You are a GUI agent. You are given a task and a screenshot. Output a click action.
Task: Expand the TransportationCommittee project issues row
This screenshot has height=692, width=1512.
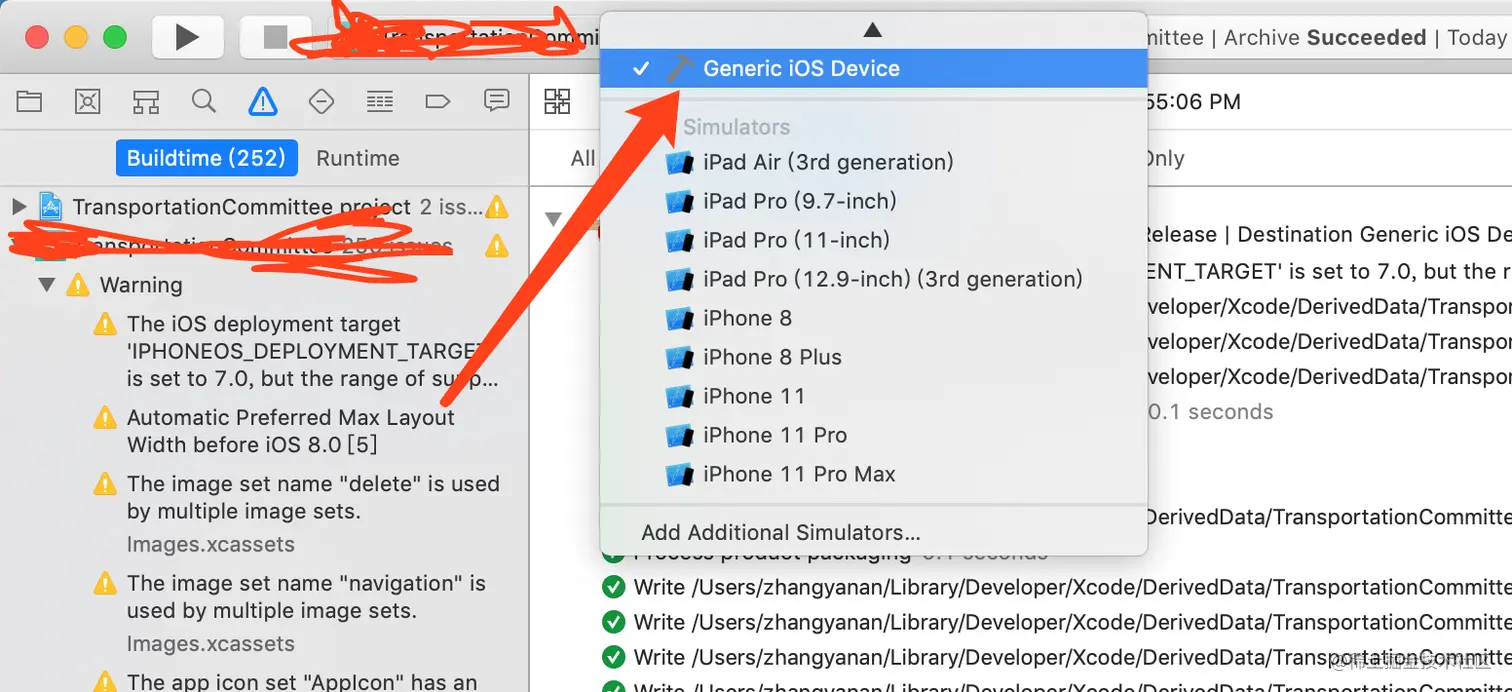pos(18,207)
